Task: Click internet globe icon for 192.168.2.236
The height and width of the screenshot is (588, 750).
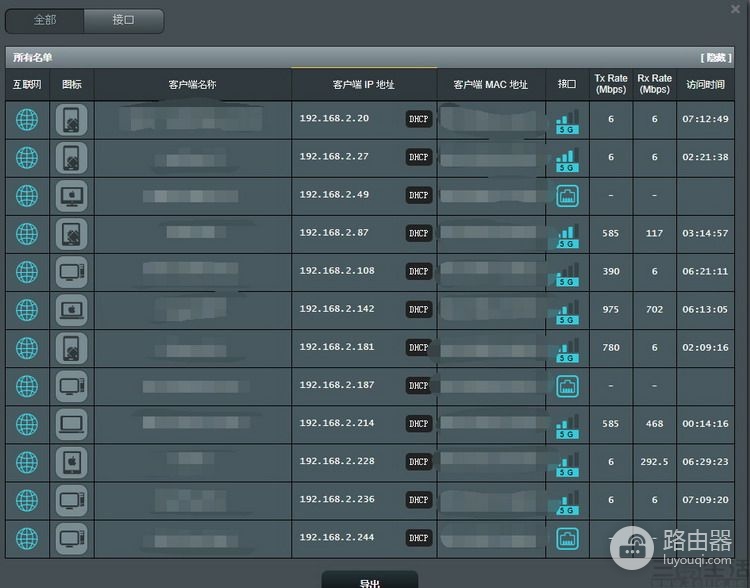Action: click(x=27, y=500)
